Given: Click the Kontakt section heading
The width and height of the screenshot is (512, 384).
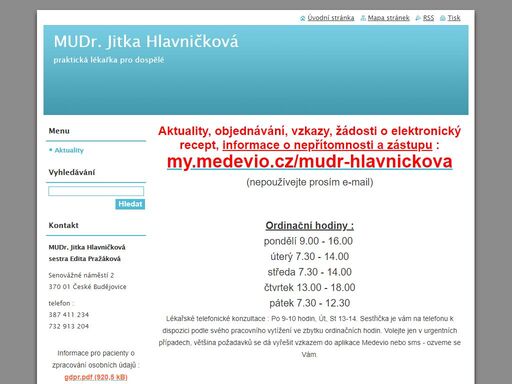Looking at the screenshot, I should point(63,225).
